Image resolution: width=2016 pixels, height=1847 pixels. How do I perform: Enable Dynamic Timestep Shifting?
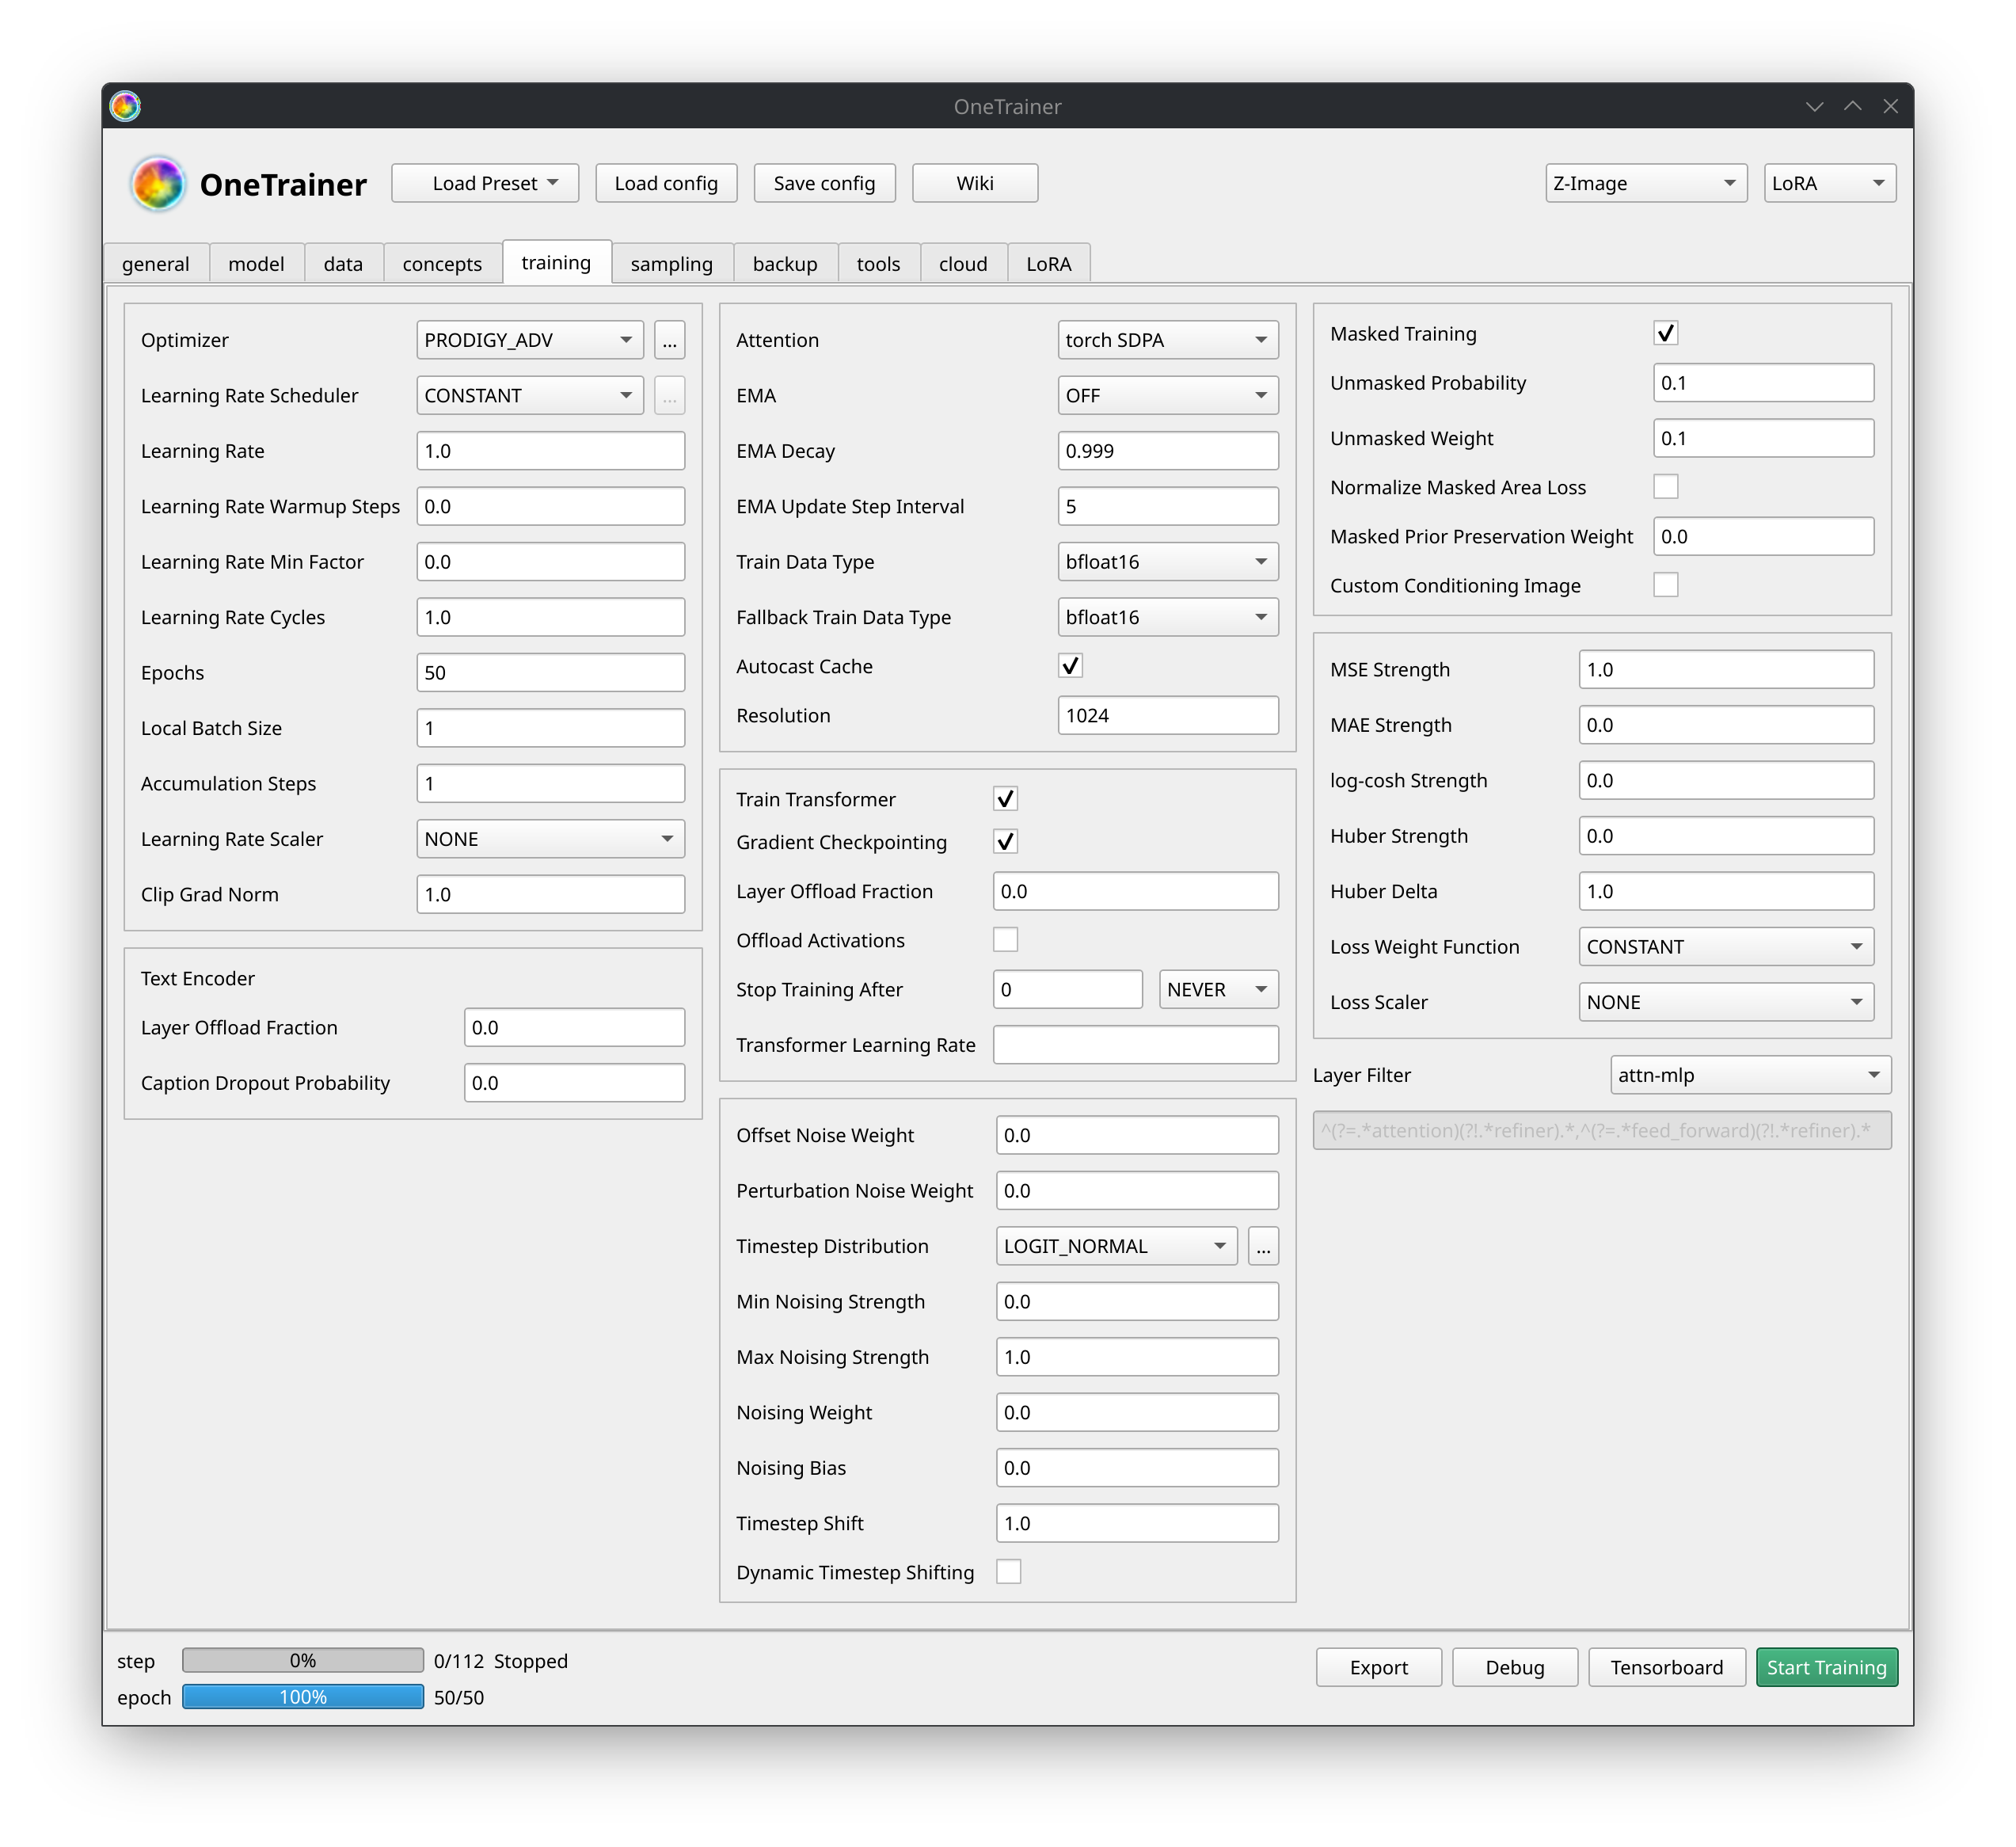(1008, 1572)
